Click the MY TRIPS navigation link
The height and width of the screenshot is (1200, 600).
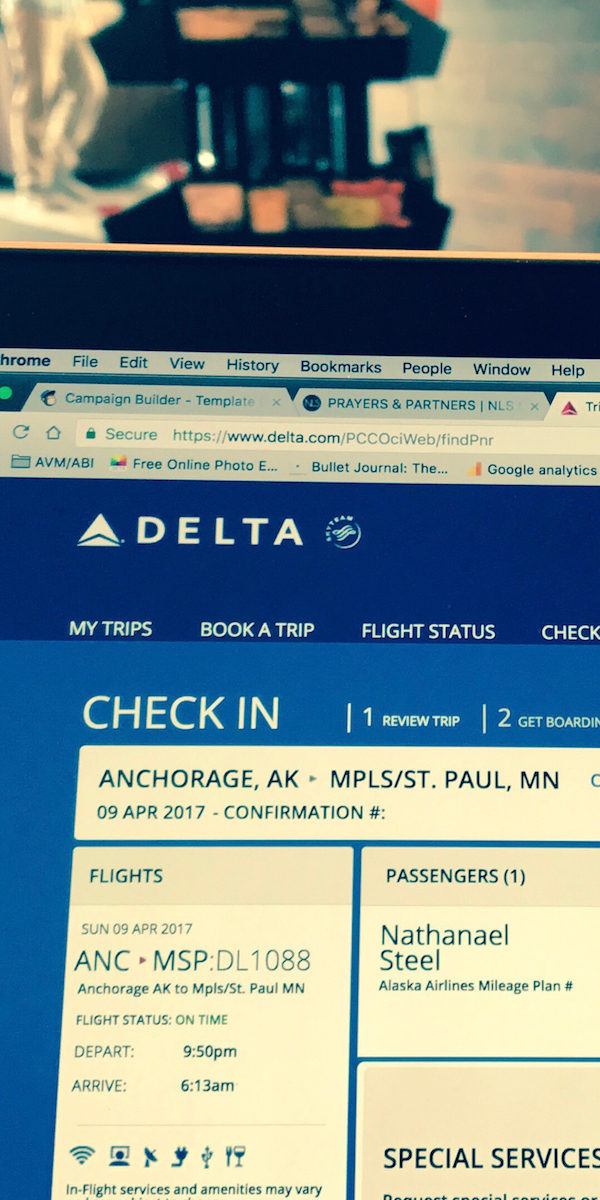click(x=111, y=629)
